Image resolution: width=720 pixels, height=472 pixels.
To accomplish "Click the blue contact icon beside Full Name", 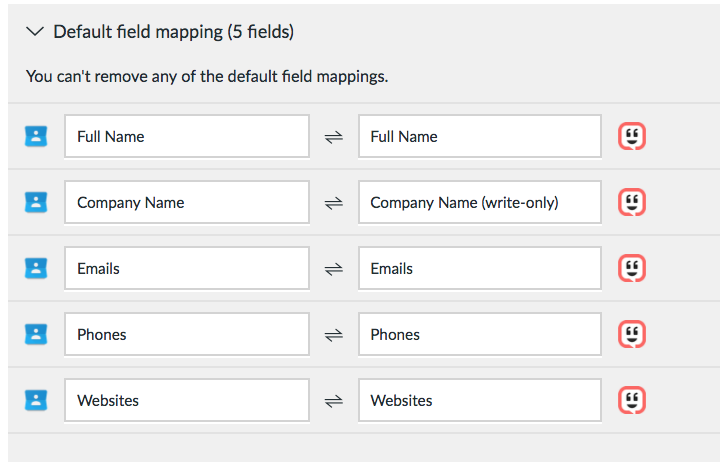I will (x=36, y=136).
